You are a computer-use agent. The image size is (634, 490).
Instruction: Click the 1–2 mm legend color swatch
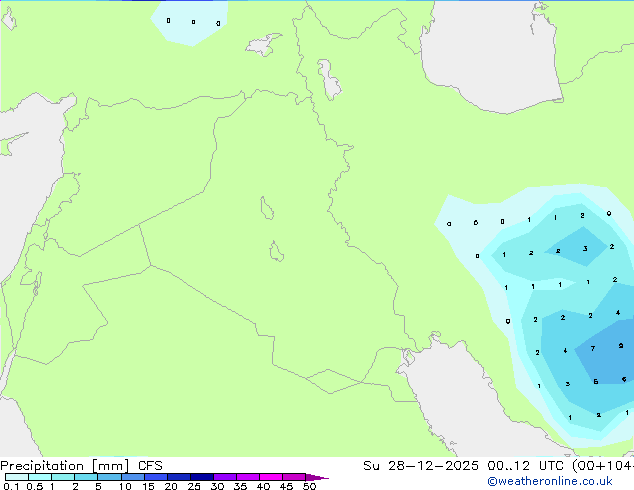63,477
